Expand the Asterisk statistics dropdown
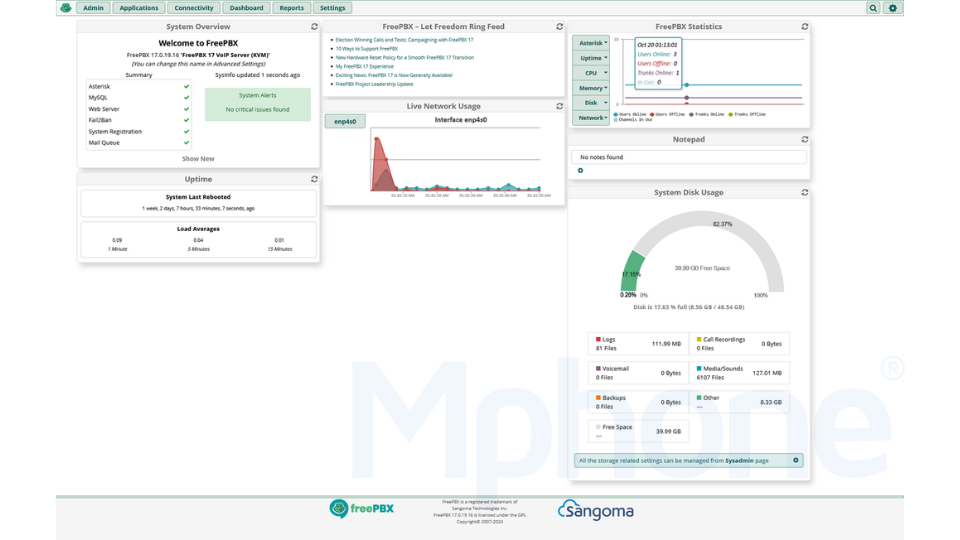960x540 pixels. coord(591,43)
